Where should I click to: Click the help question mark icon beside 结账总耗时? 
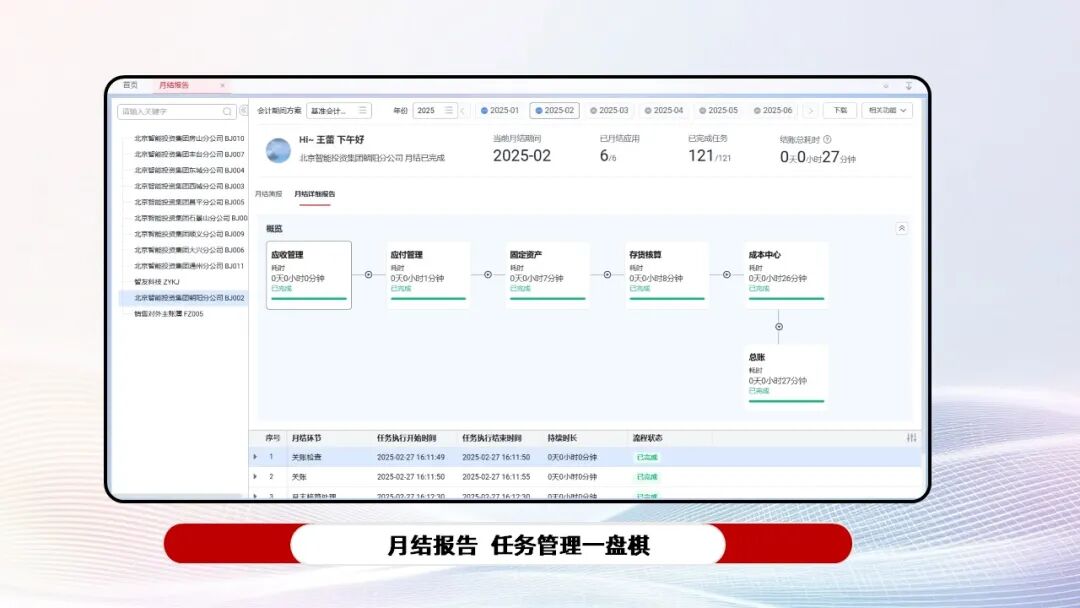(x=829, y=139)
